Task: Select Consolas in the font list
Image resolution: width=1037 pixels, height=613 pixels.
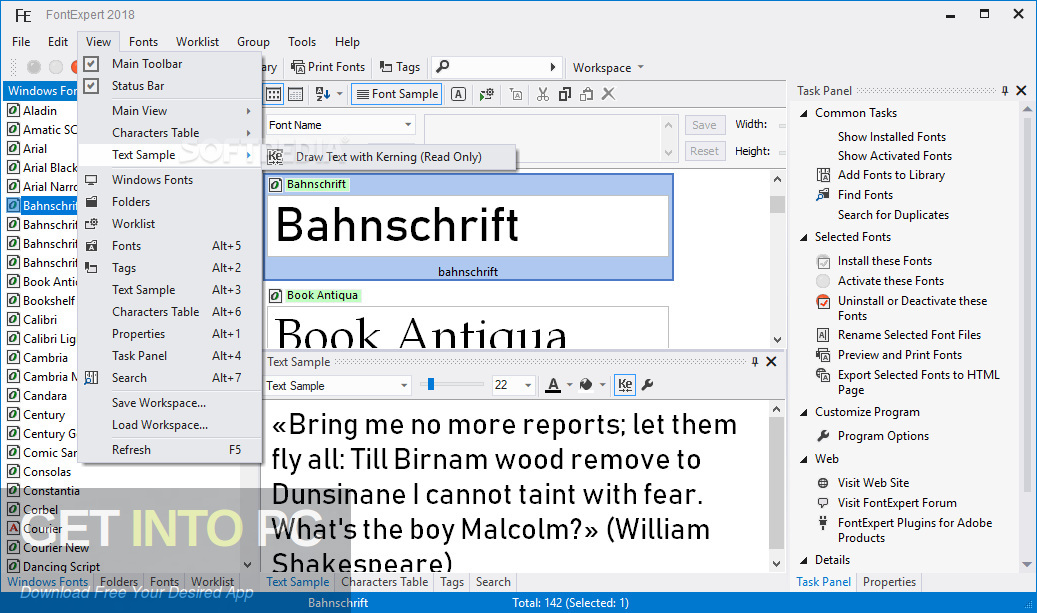Action: (46, 471)
